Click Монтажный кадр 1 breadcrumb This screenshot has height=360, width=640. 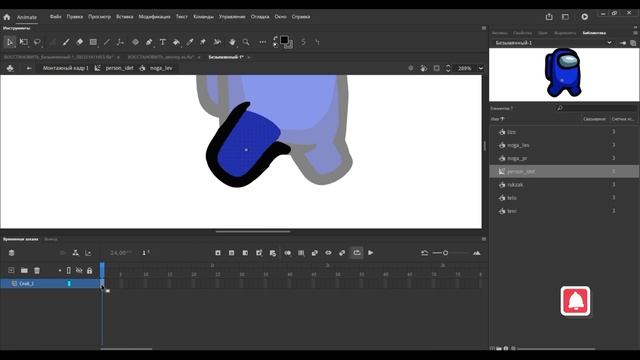pos(65,68)
